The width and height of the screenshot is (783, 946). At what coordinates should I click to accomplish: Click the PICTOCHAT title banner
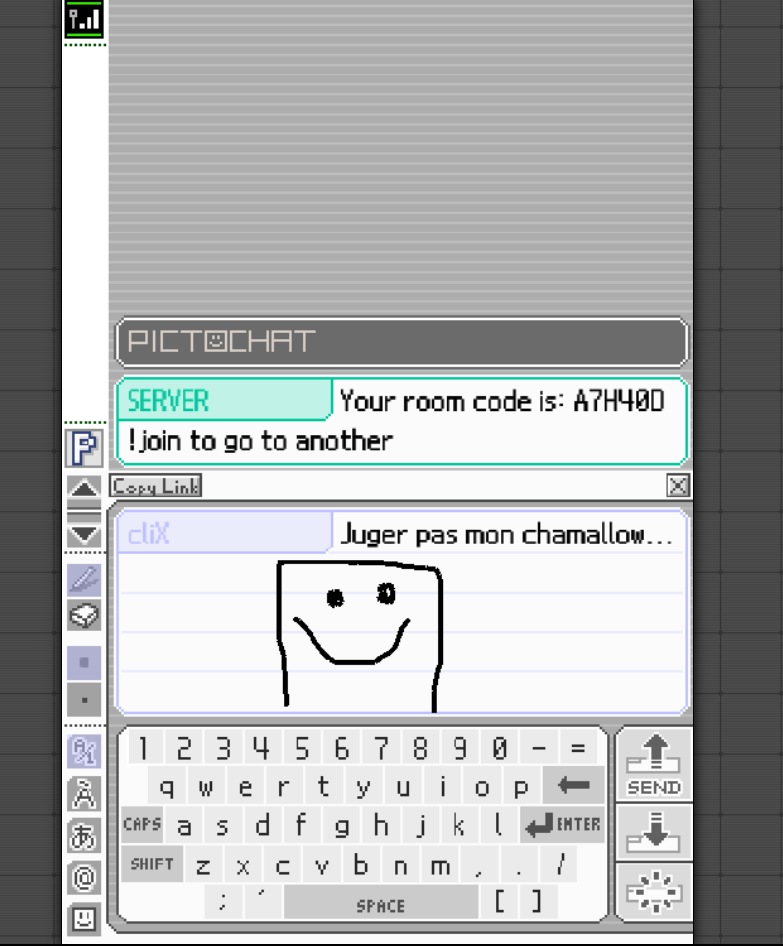[x=402, y=341]
